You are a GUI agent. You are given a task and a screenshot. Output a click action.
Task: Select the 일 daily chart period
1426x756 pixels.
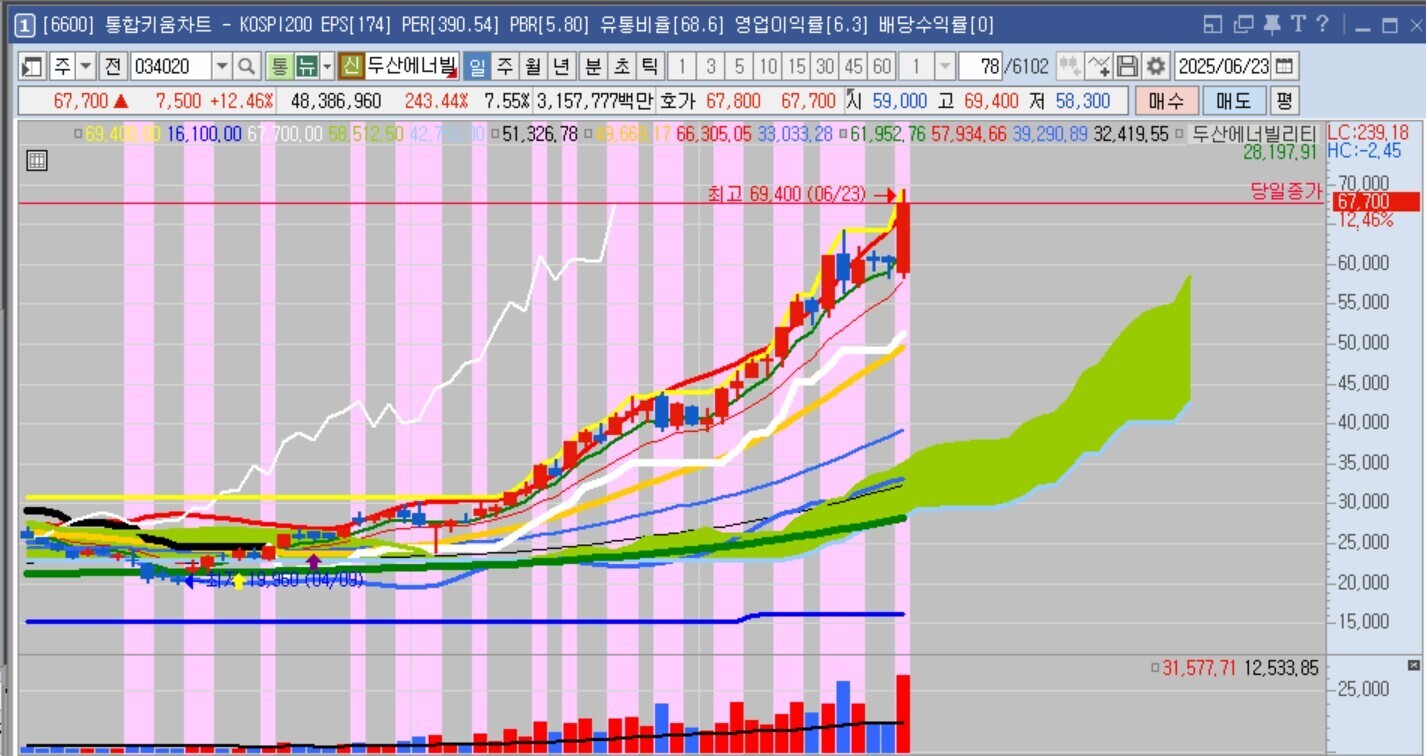point(477,67)
